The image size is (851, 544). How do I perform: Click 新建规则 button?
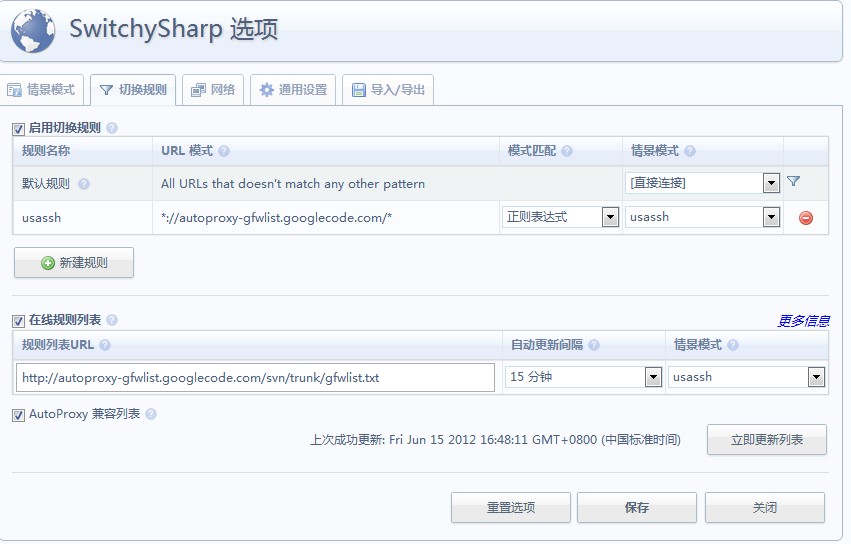[74, 263]
